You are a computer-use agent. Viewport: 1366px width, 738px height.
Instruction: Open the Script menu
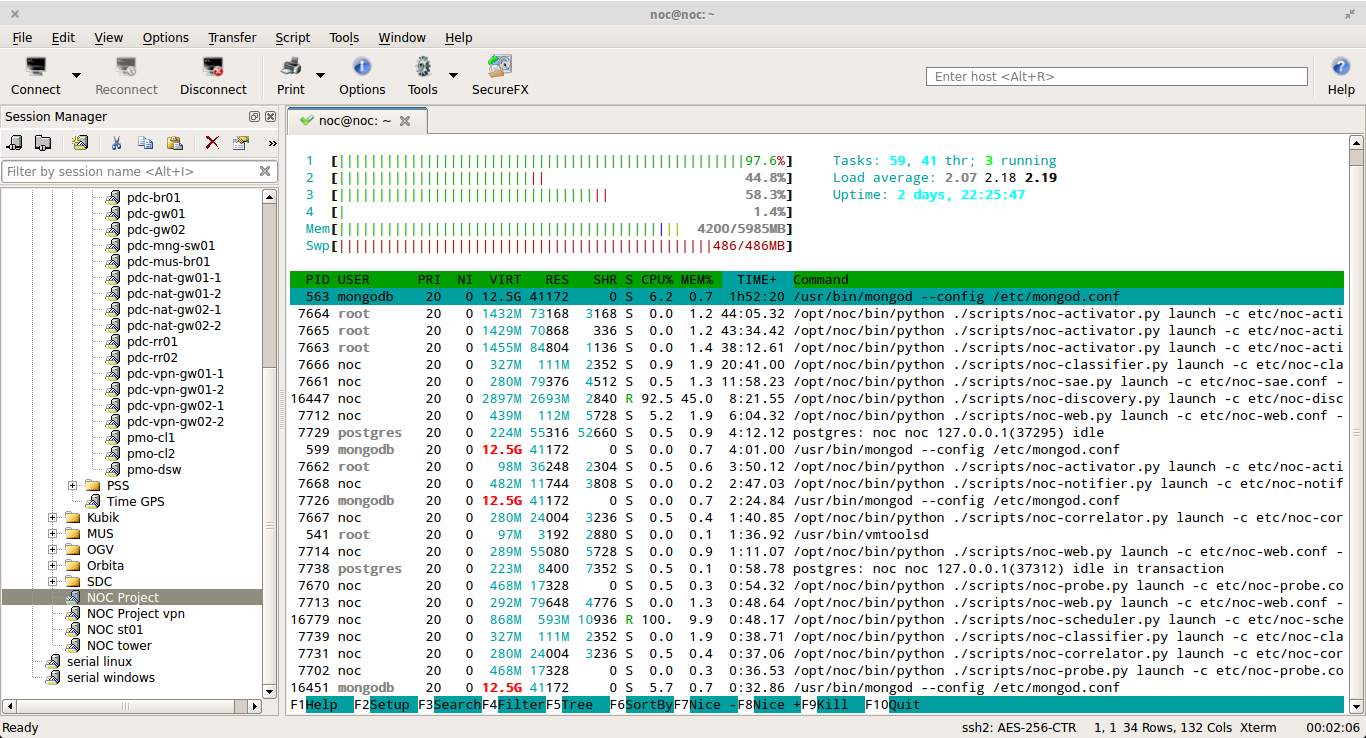pyautogui.click(x=293, y=38)
